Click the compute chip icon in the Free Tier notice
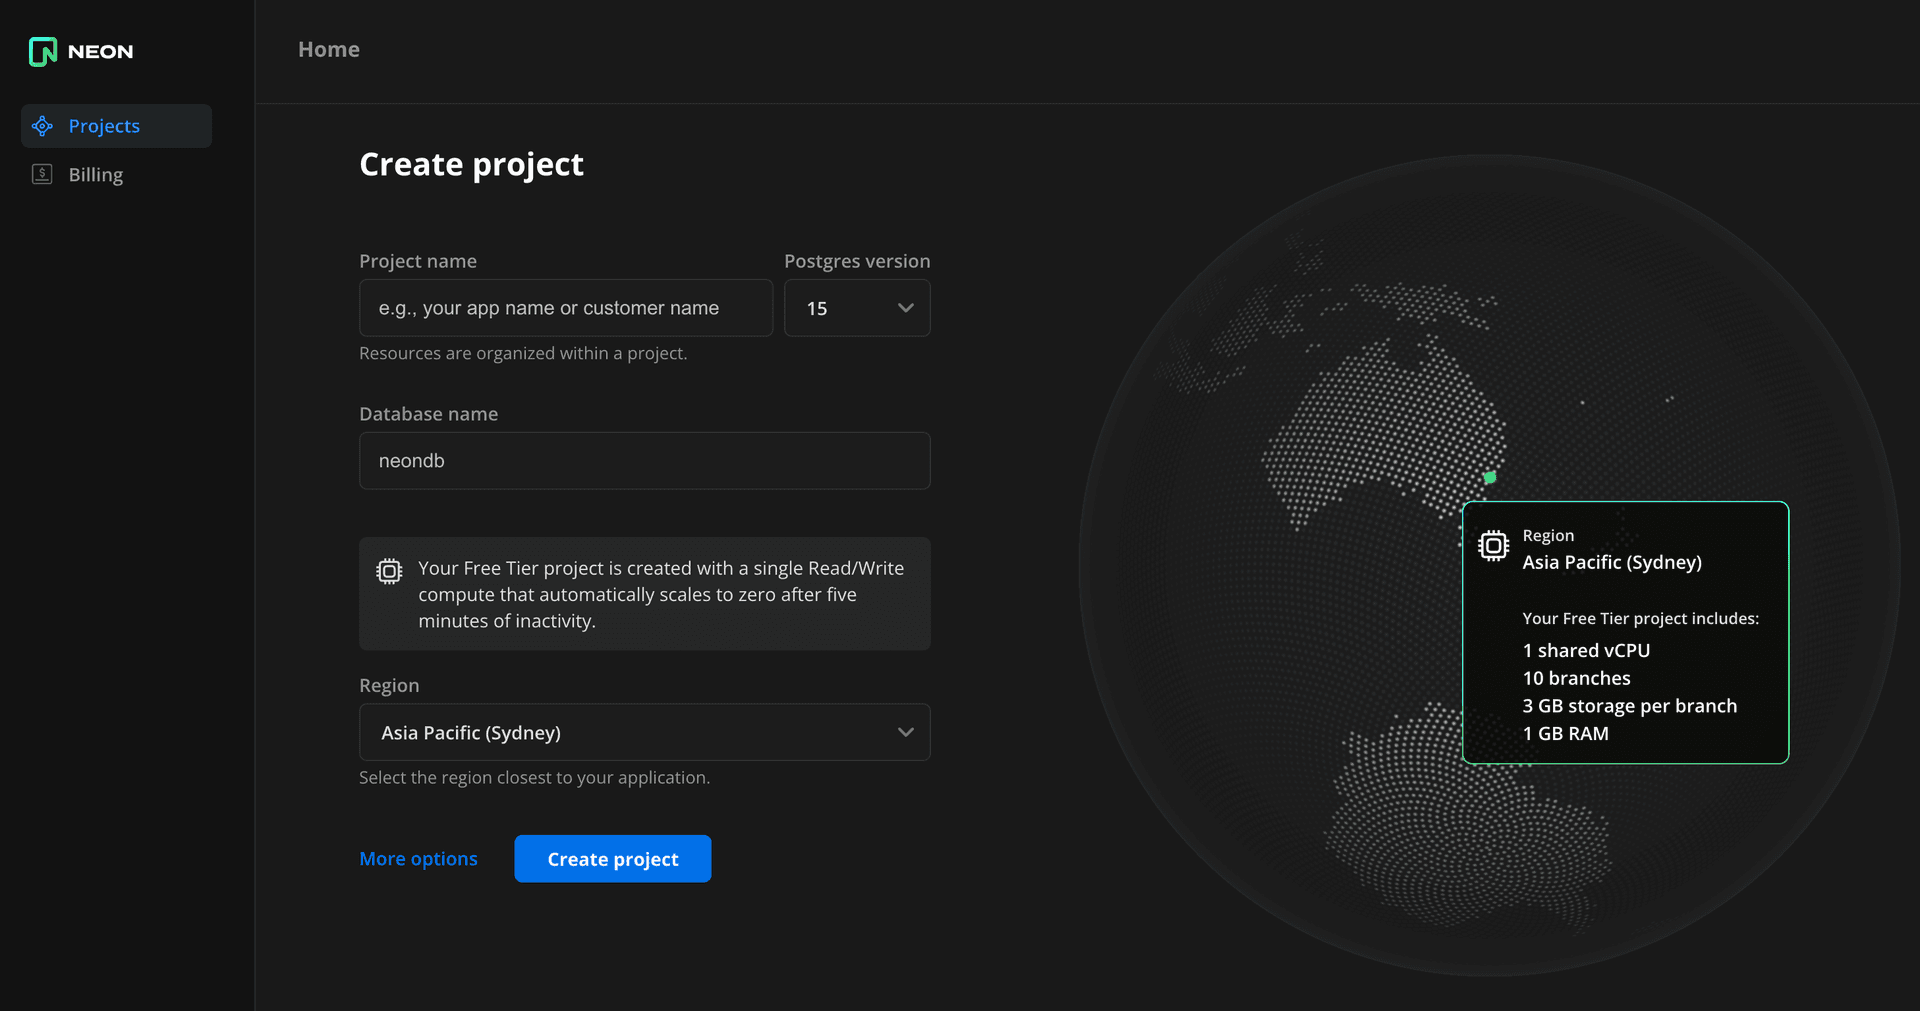Screen dimensions: 1920x1011 (389, 570)
